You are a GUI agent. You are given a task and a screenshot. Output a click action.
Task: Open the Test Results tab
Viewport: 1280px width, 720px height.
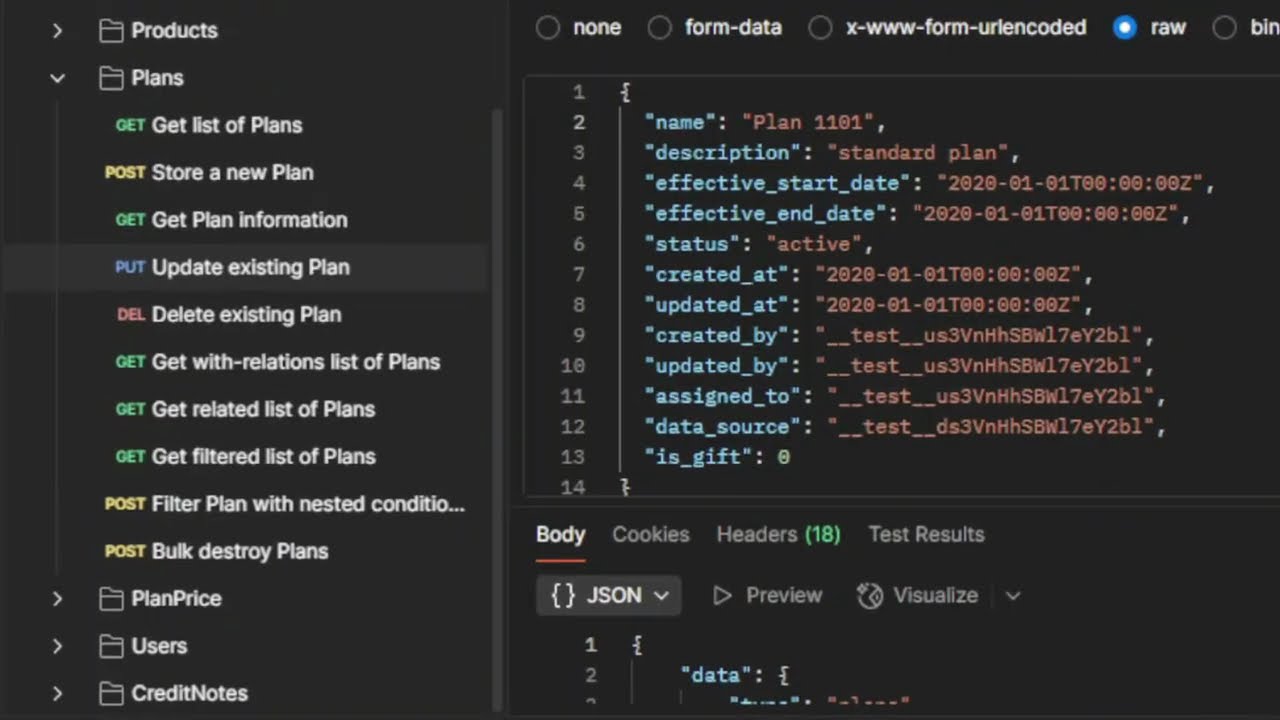(927, 535)
